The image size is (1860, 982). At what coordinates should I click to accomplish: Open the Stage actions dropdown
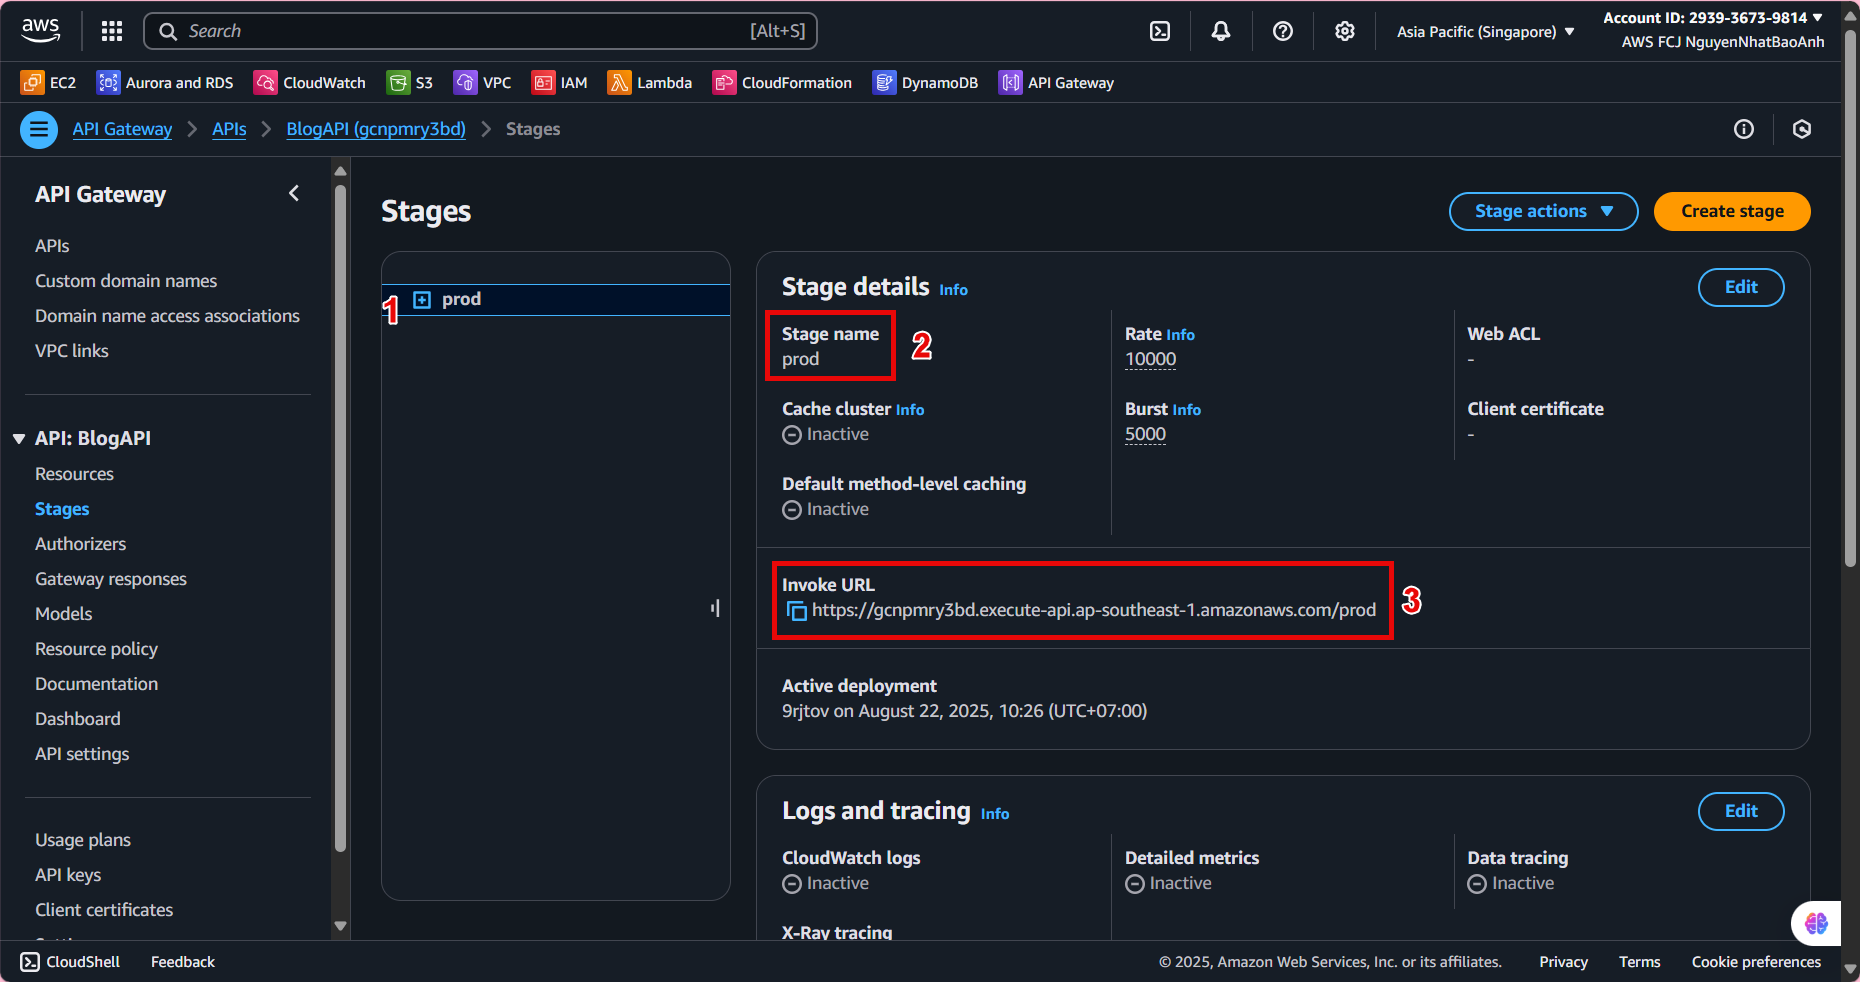pos(1543,211)
